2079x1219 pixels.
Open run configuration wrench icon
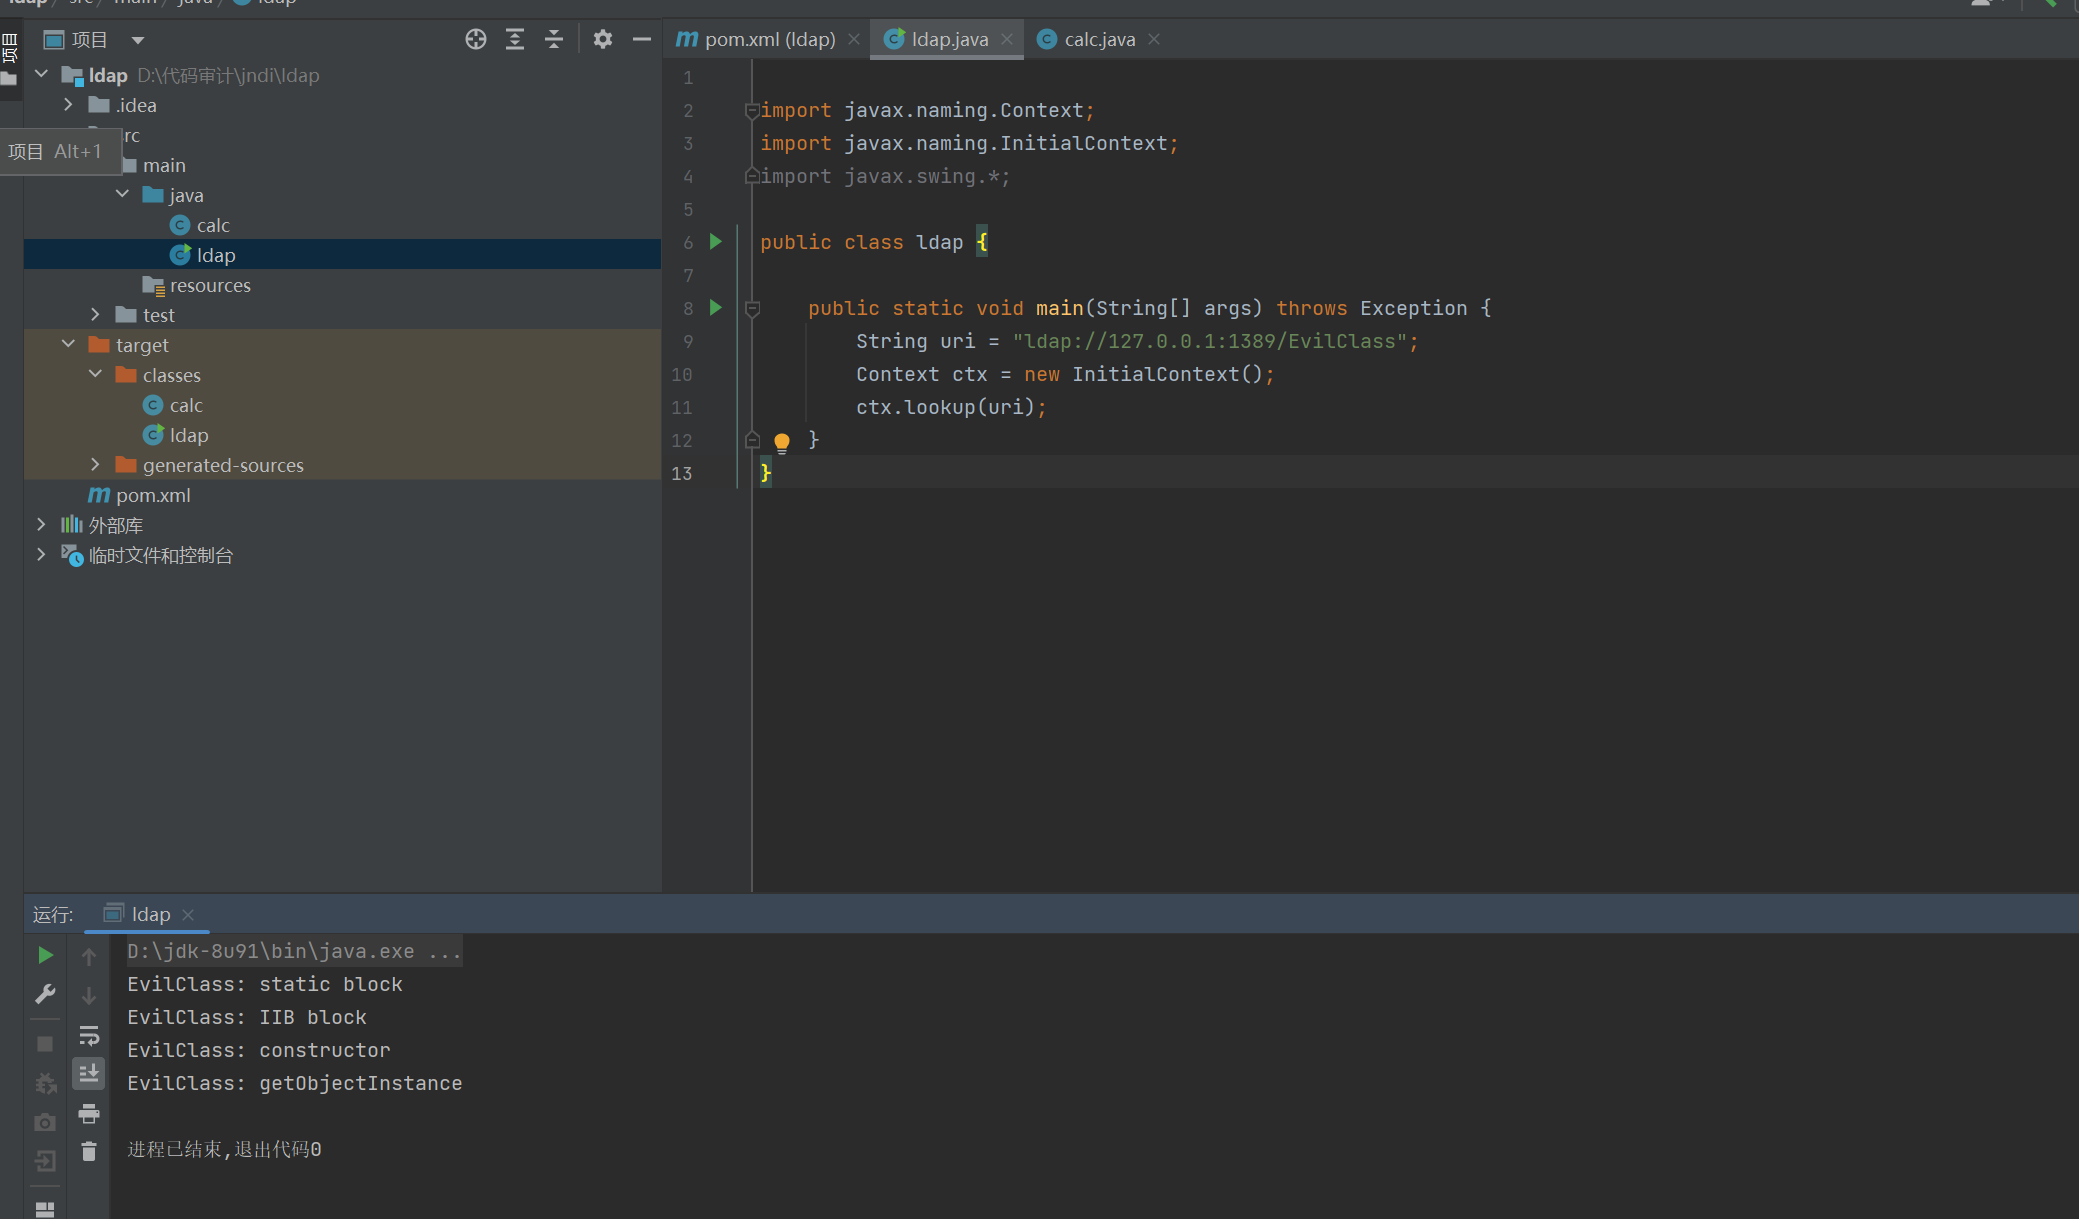pyautogui.click(x=45, y=994)
